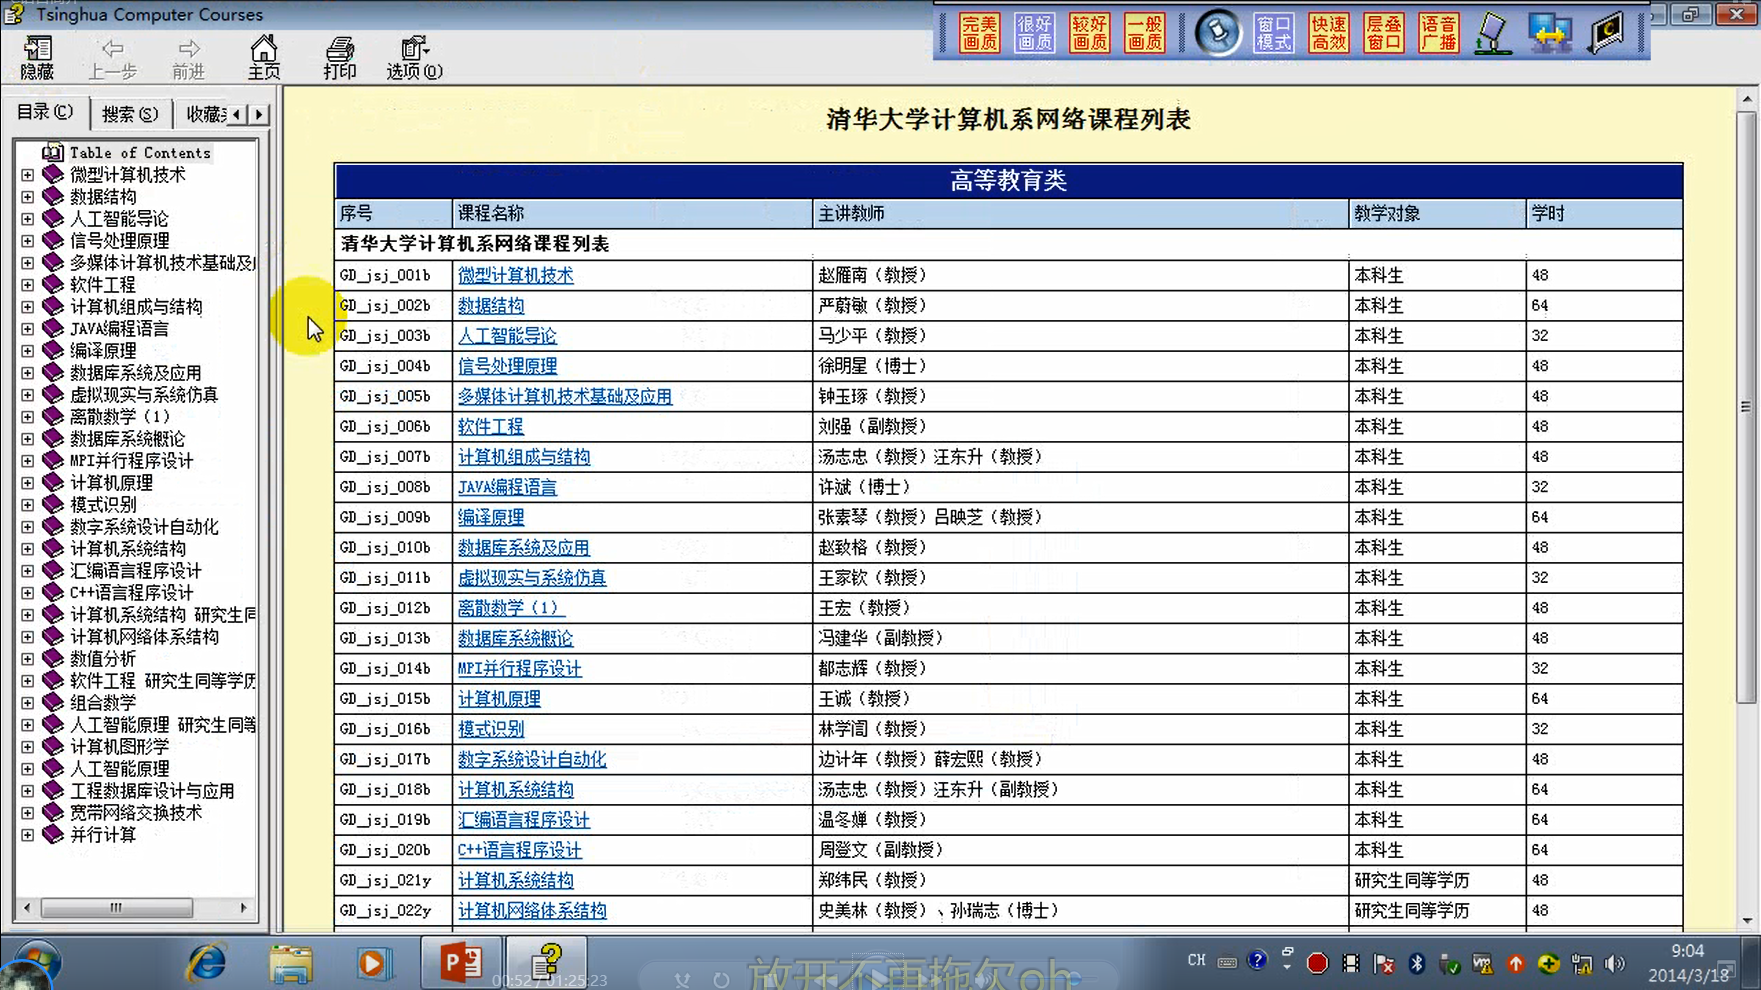Expand the 人工智能导论 node in the contents tree
This screenshot has height=990, width=1761.
[28, 219]
